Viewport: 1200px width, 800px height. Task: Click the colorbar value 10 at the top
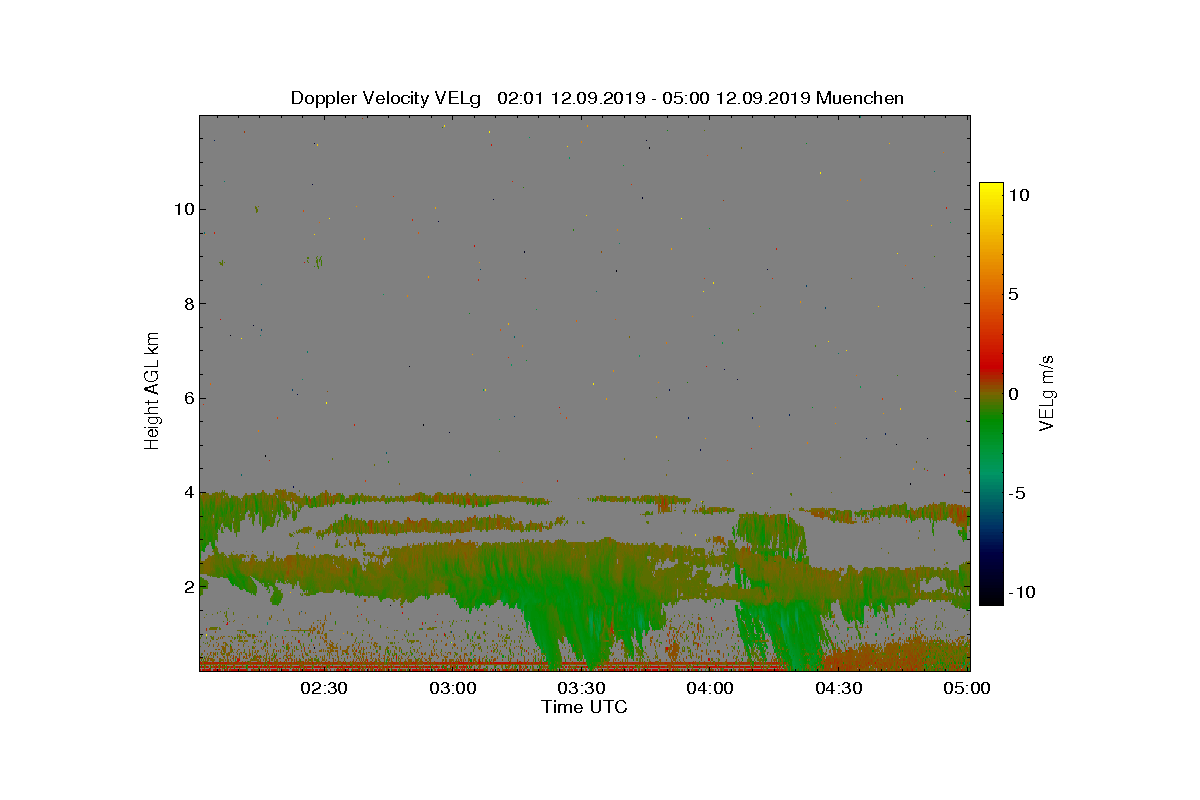1019,196
